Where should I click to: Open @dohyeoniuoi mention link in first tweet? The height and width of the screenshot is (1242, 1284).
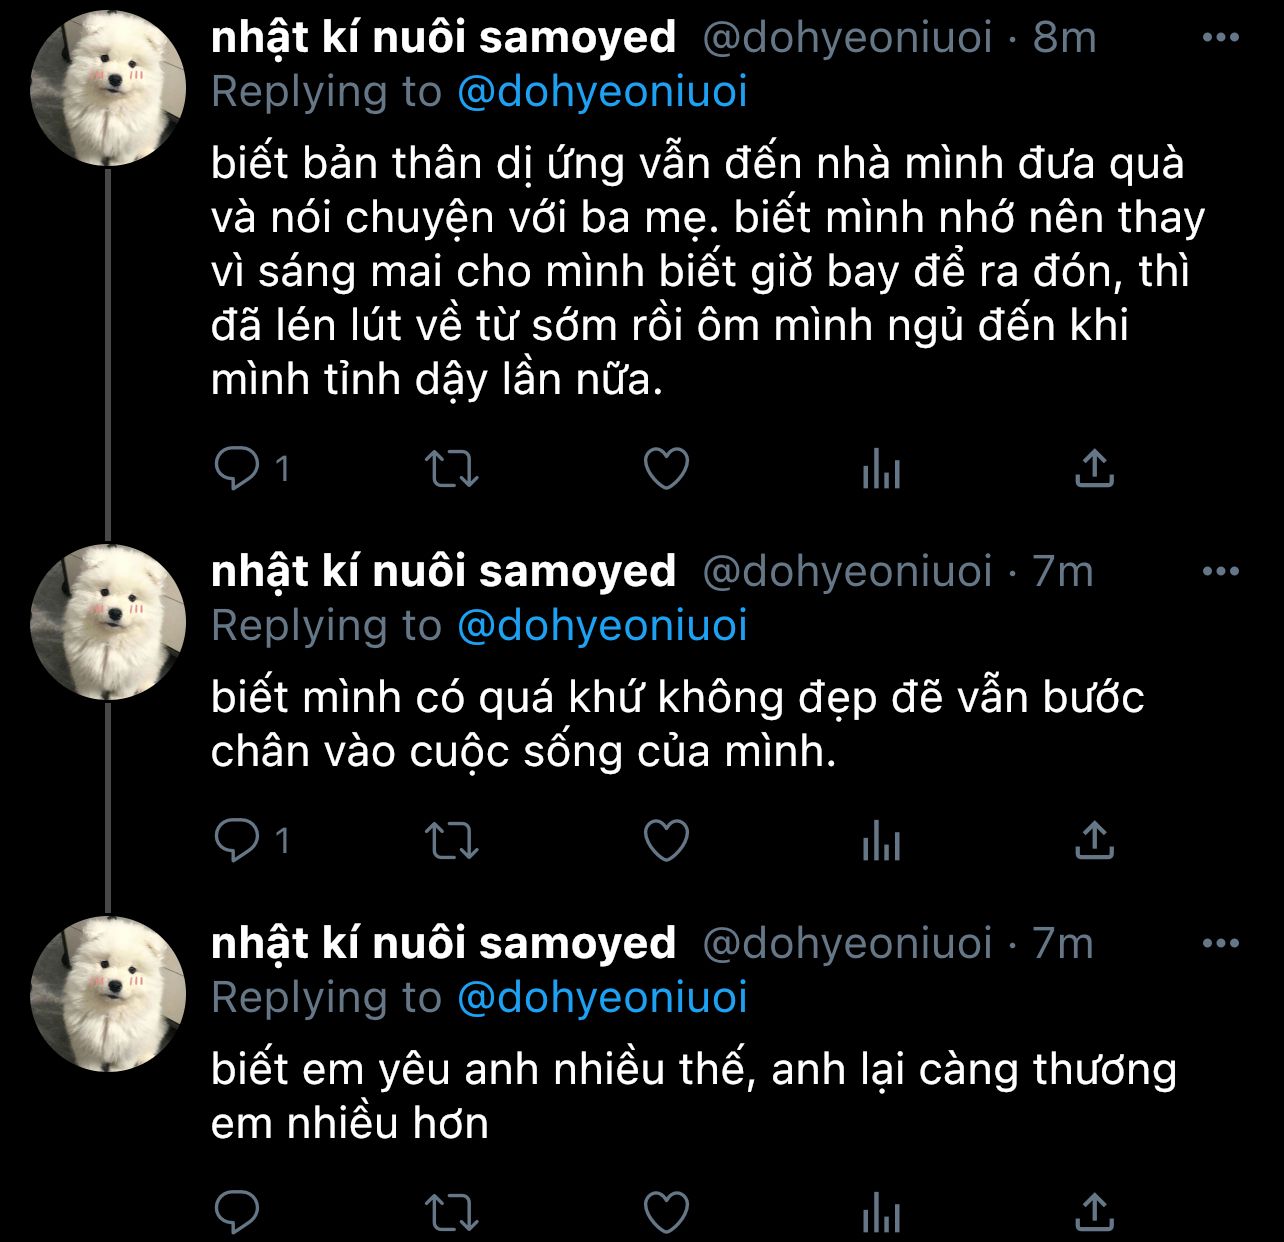point(602,92)
